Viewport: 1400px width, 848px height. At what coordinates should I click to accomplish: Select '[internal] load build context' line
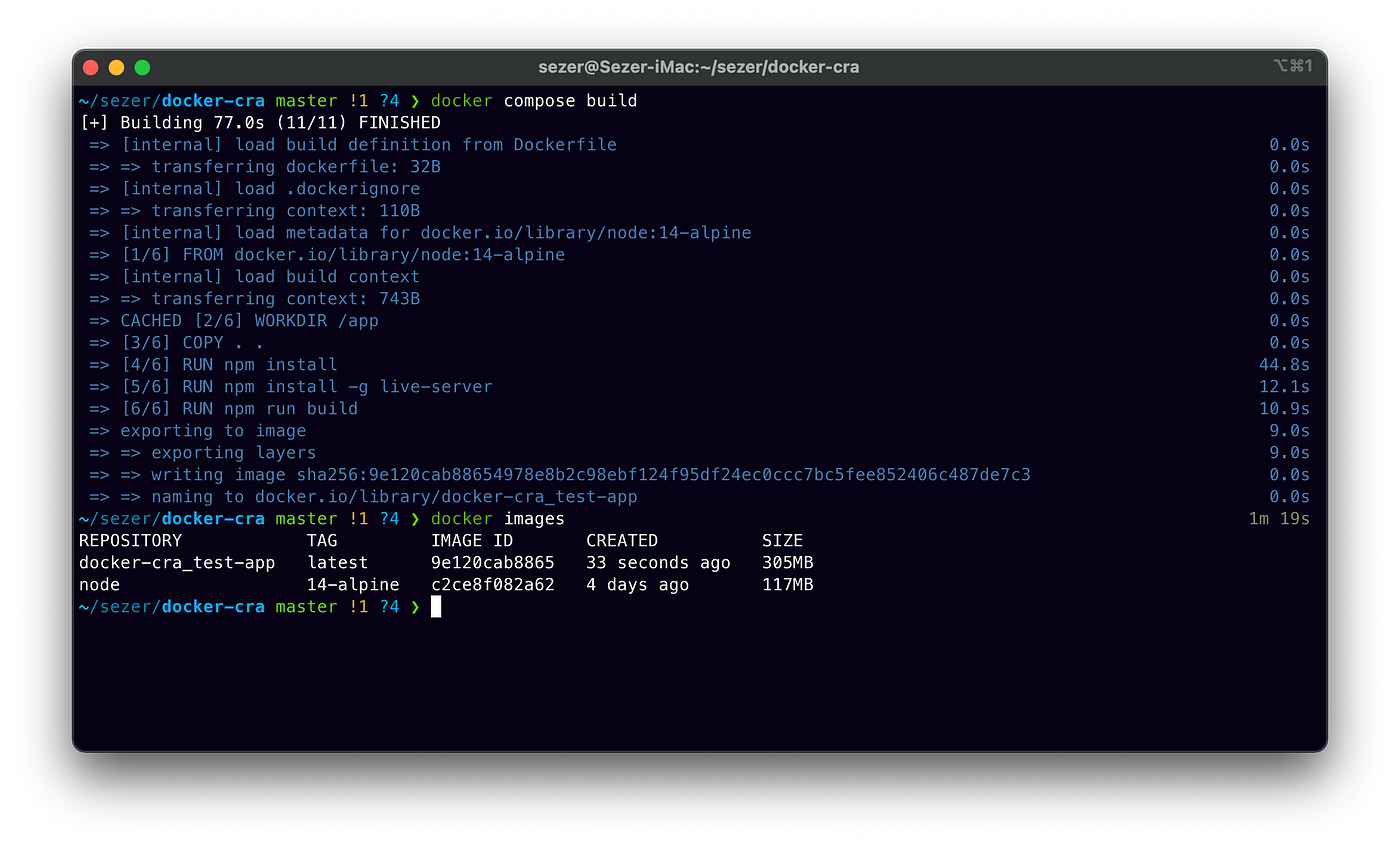(x=255, y=277)
